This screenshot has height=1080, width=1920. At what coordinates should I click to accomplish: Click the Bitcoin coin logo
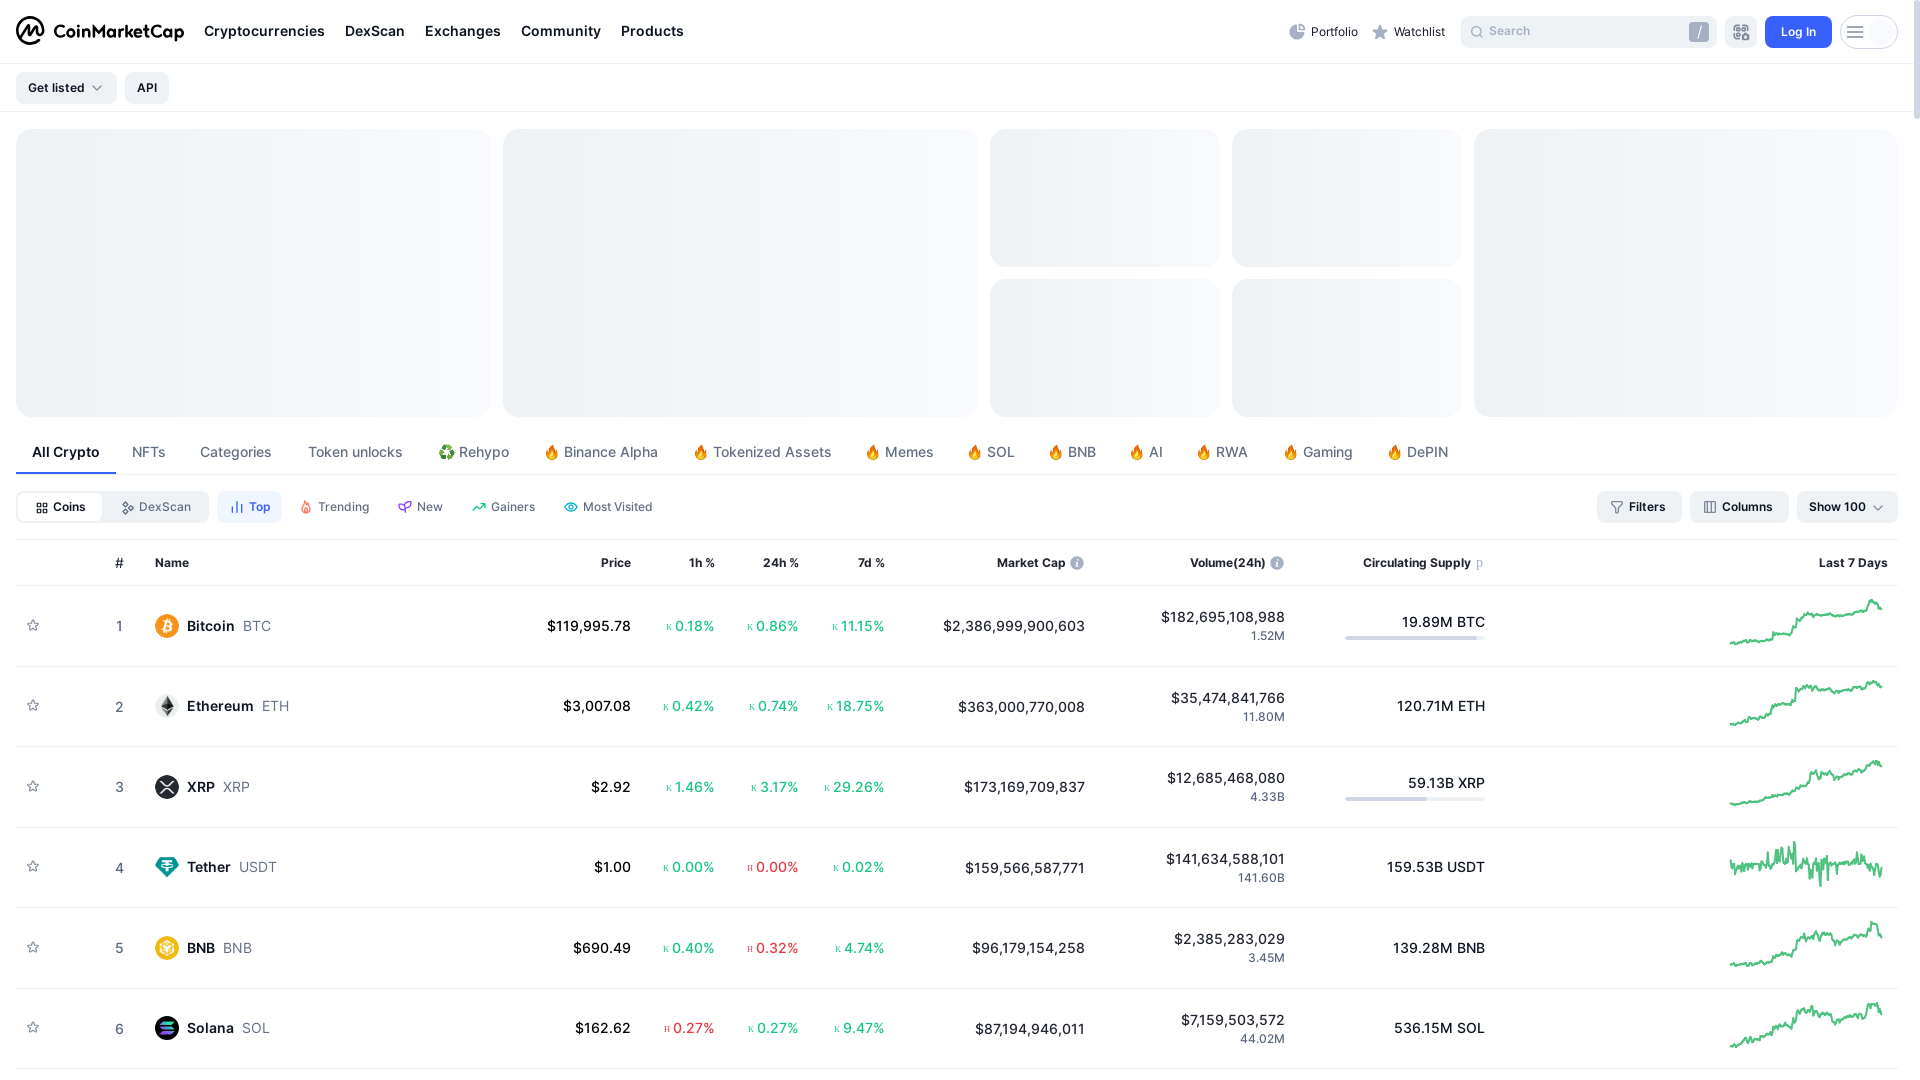167,626
